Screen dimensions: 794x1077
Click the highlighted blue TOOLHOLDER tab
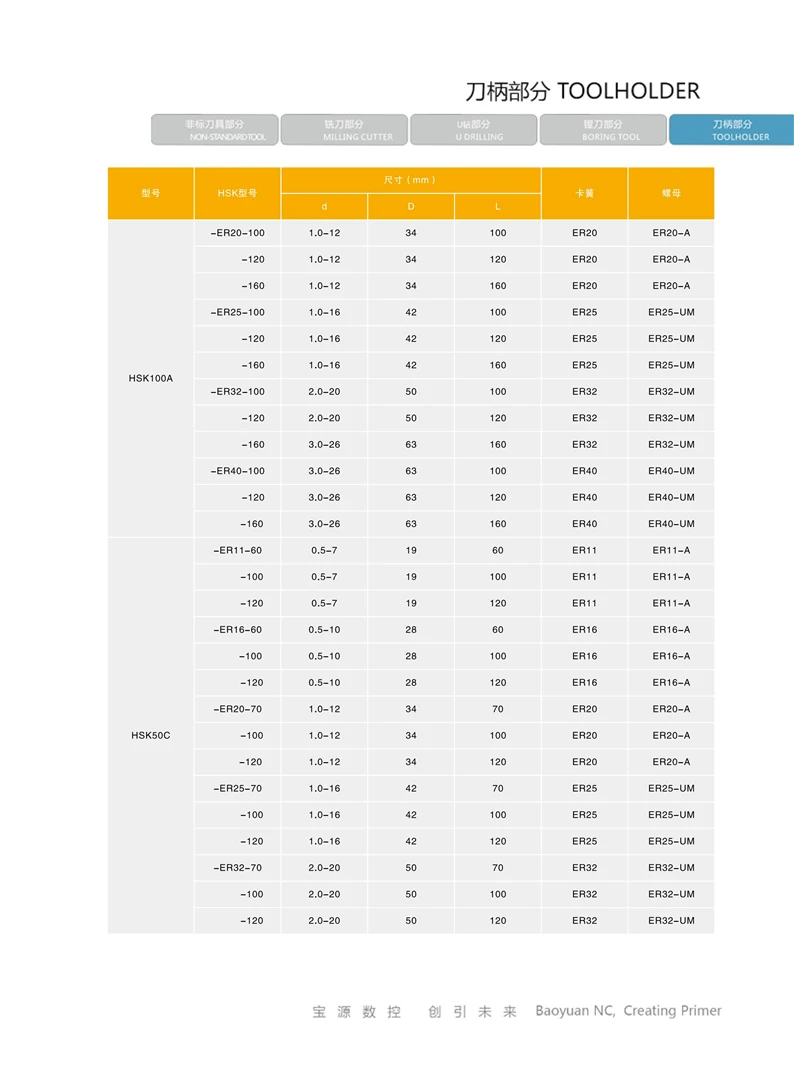(x=733, y=130)
